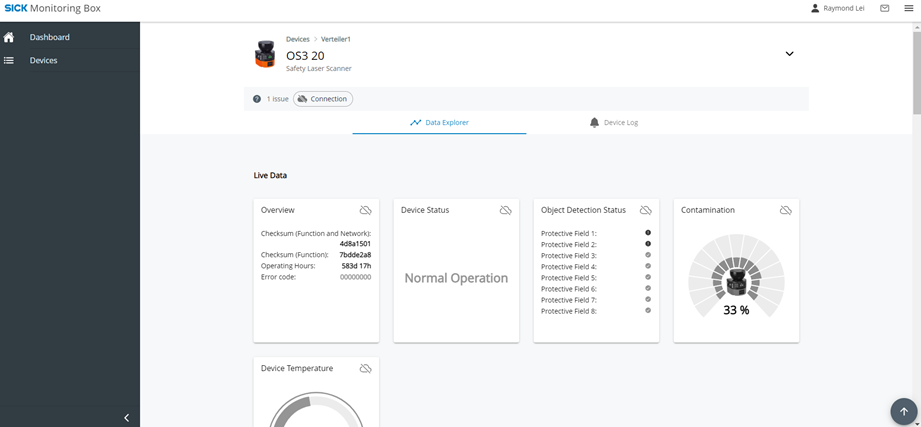Image resolution: width=921 pixels, height=427 pixels.
Task: Click the Device Temperature circular gauge
Action: [316, 409]
